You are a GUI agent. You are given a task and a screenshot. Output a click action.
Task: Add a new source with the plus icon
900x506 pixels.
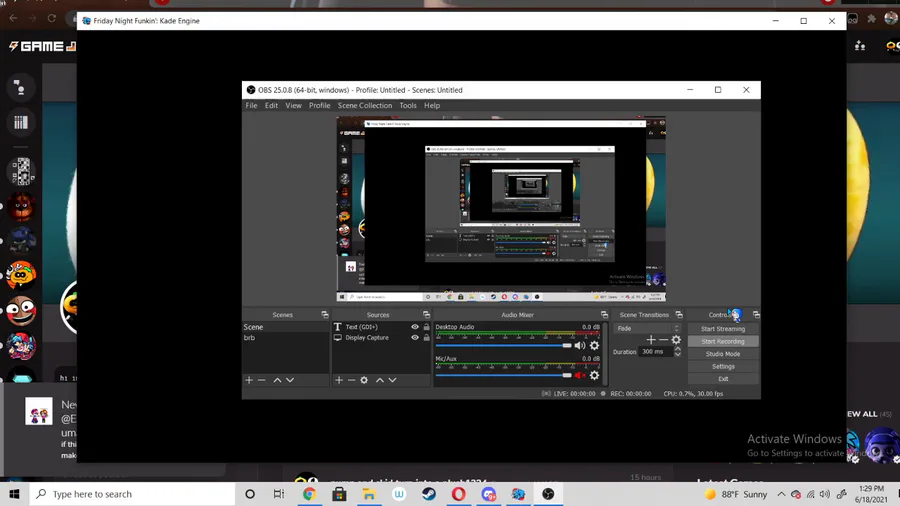pos(339,380)
